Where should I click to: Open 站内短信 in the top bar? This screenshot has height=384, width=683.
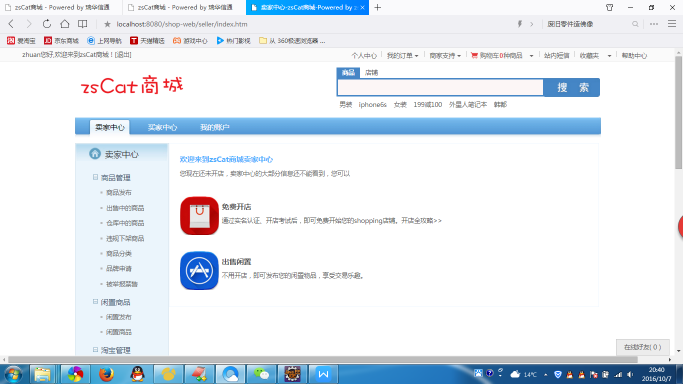[x=557, y=55]
